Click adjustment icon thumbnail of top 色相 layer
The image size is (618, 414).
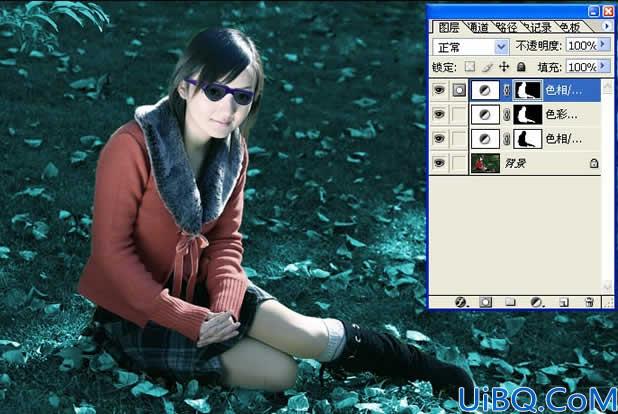tap(485, 91)
